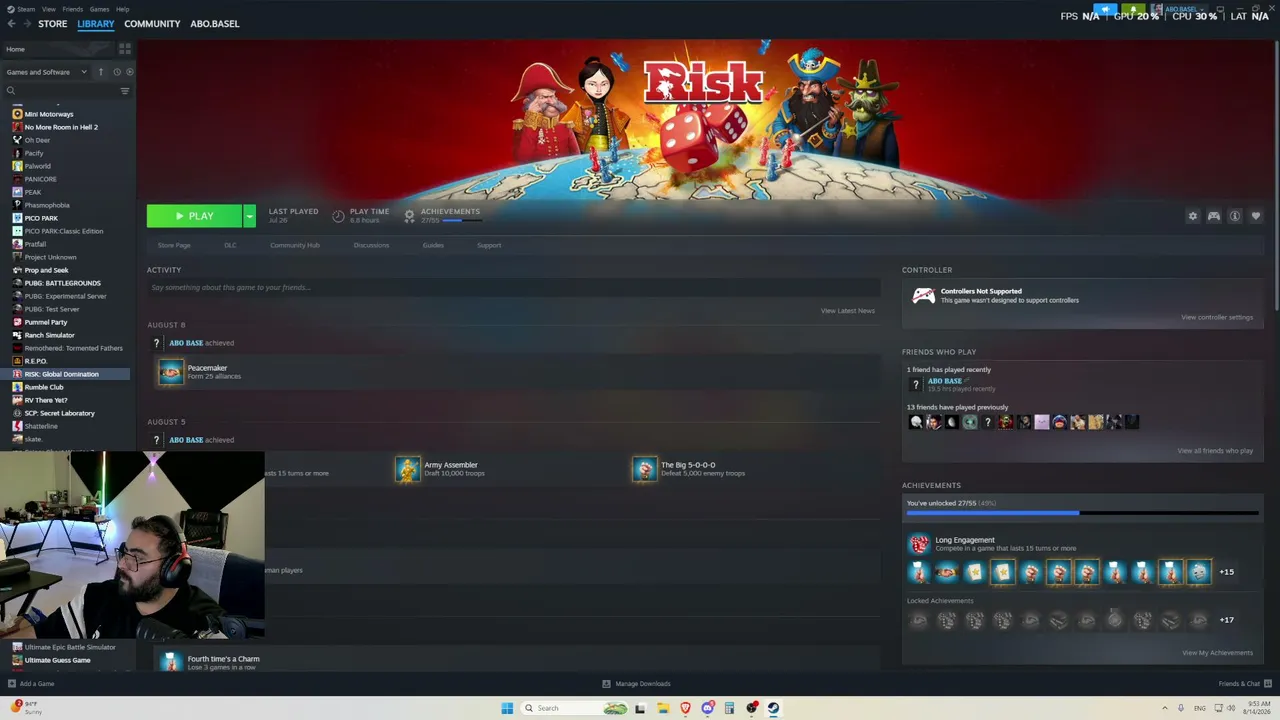Switch to the STORE tab
This screenshot has height=720, width=1280.
(x=53, y=24)
